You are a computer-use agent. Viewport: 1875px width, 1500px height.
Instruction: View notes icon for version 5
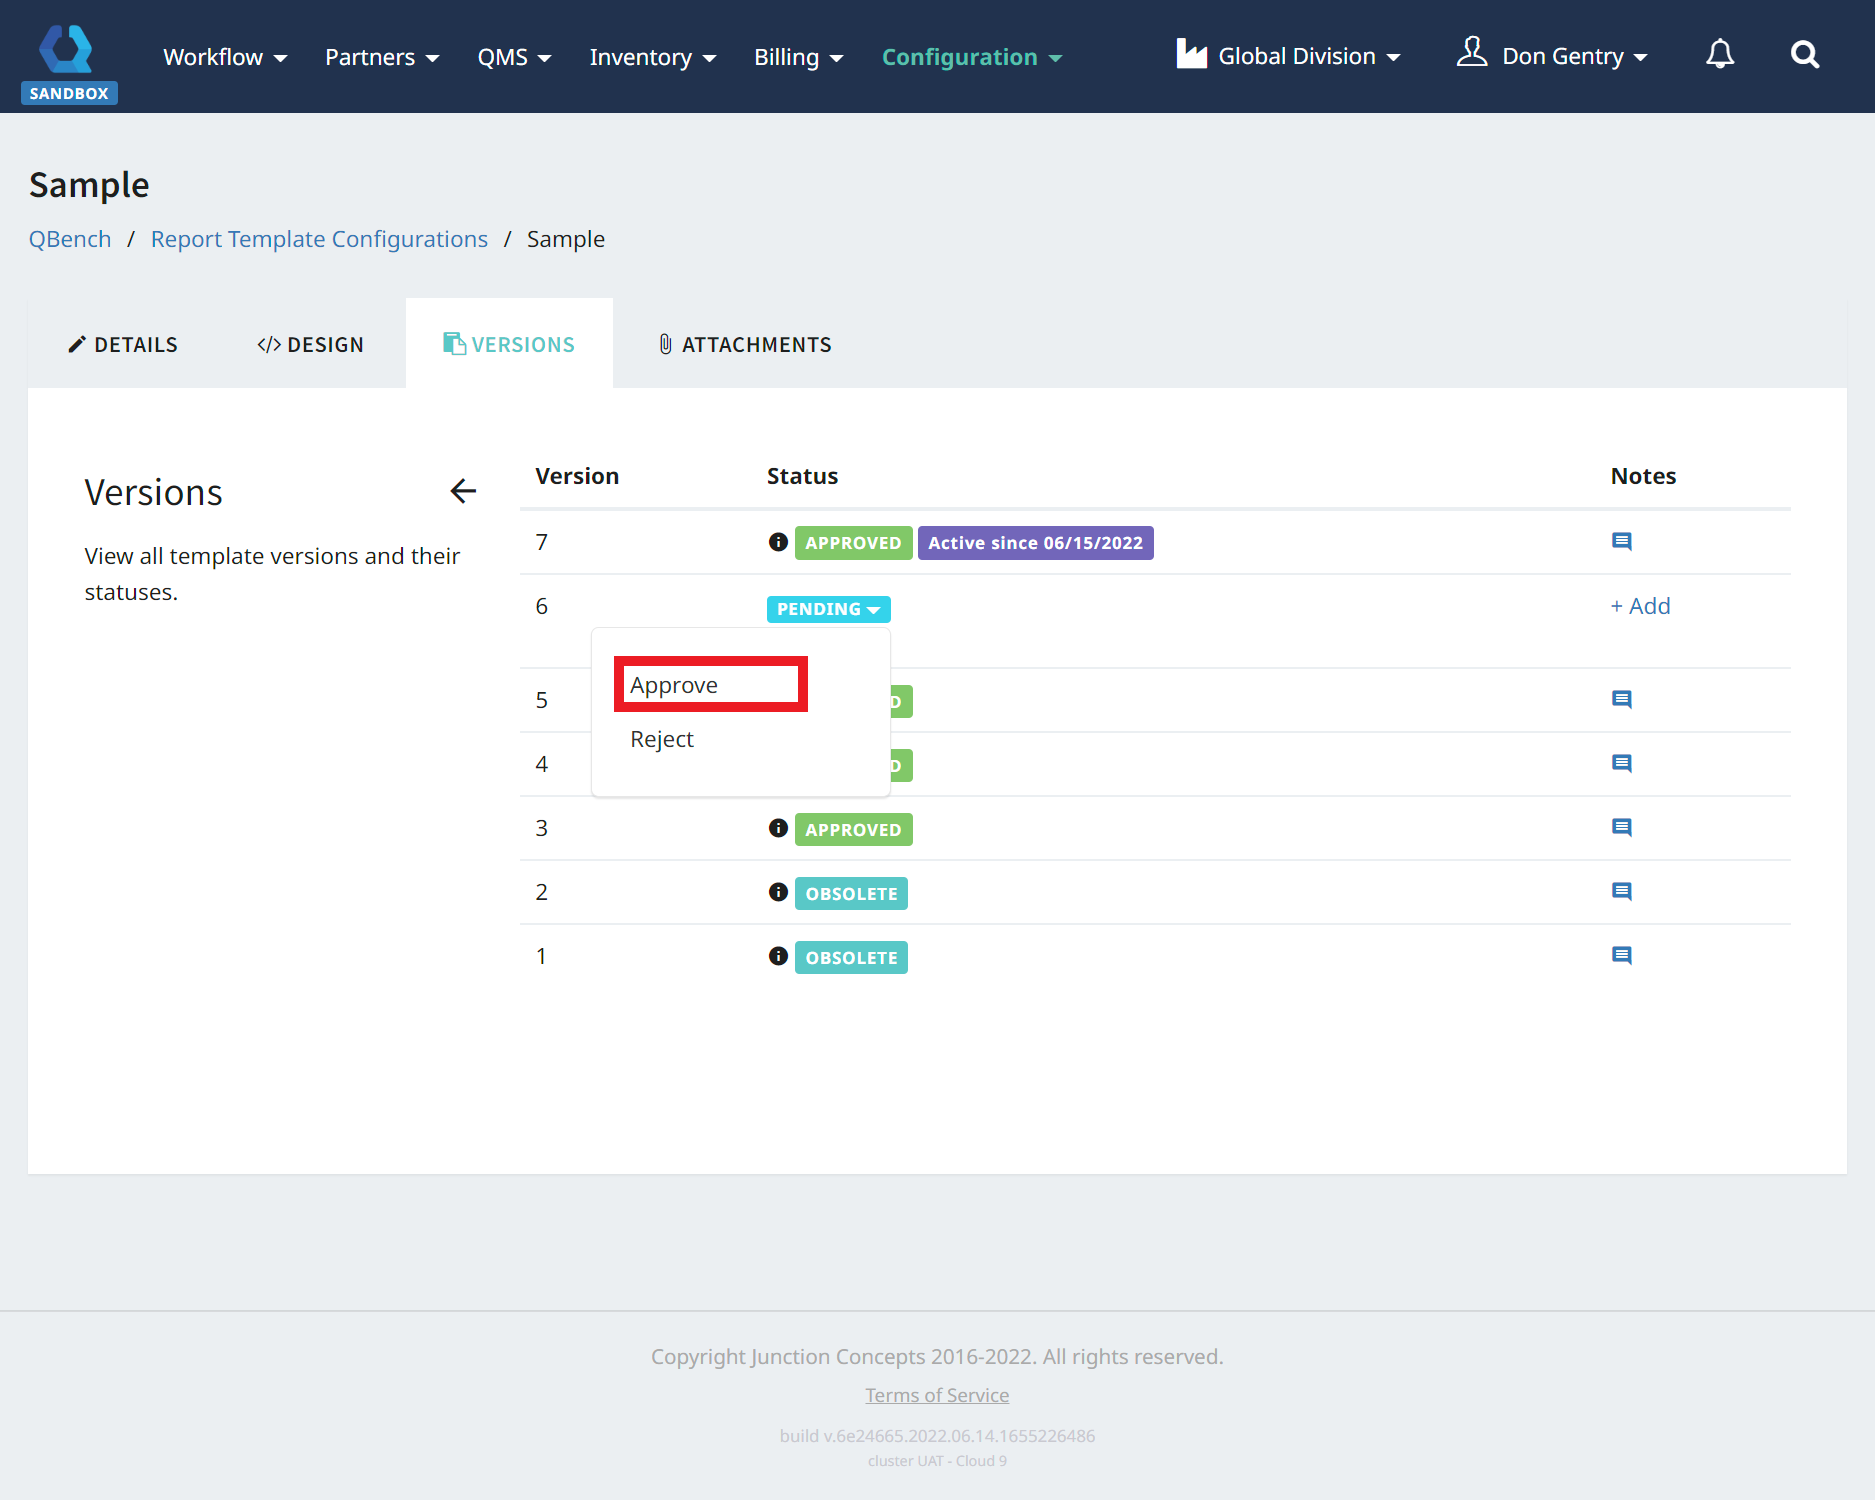1621,700
